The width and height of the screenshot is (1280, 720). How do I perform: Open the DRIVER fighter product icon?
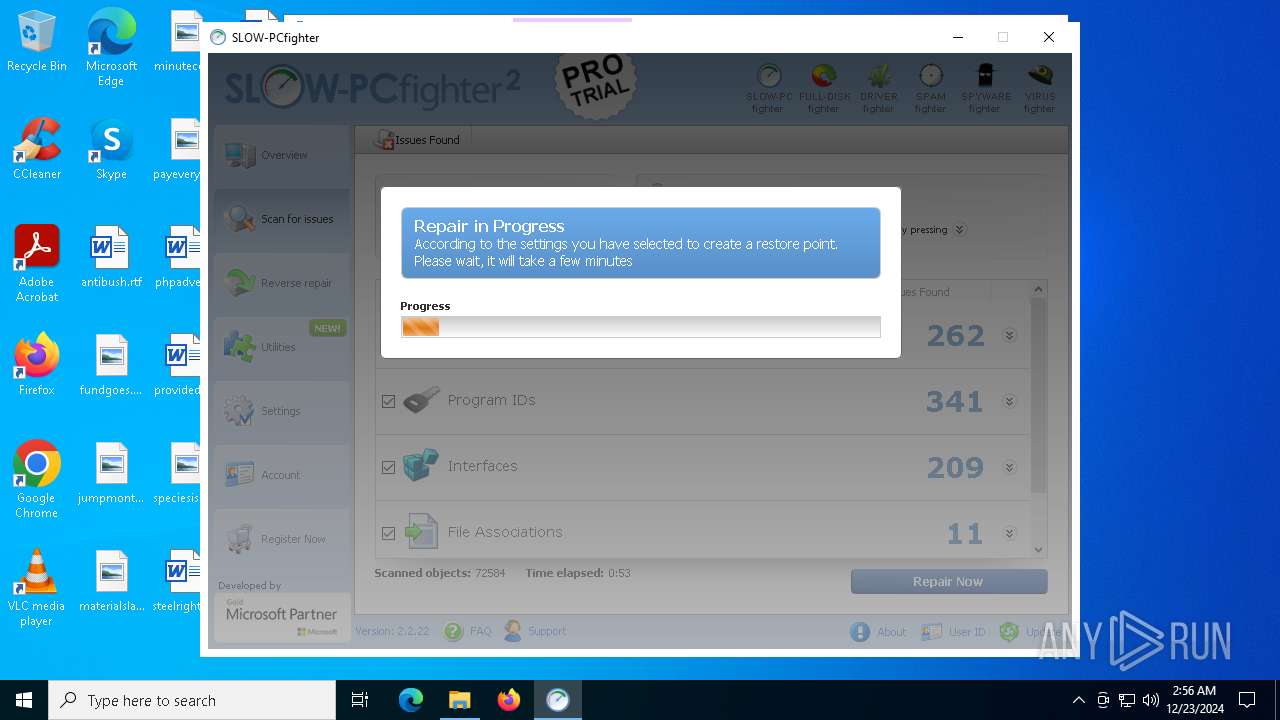coord(878,88)
